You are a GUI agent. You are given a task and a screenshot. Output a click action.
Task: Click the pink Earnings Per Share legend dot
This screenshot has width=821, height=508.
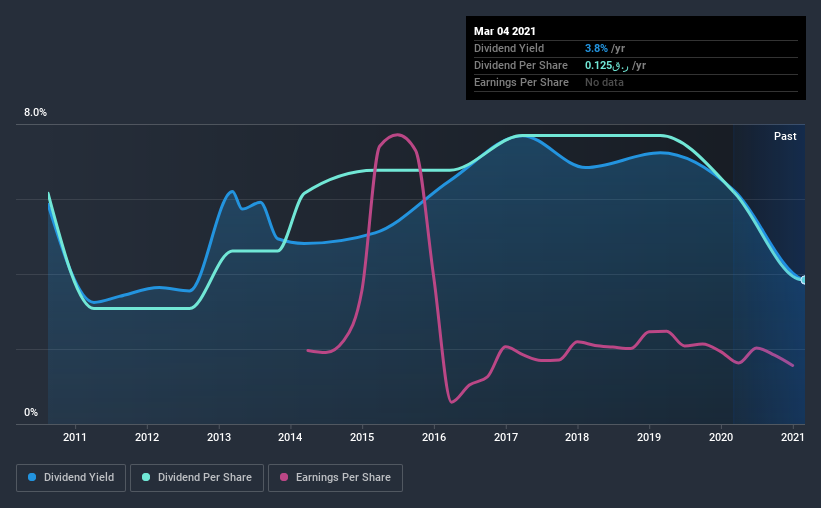pos(284,477)
